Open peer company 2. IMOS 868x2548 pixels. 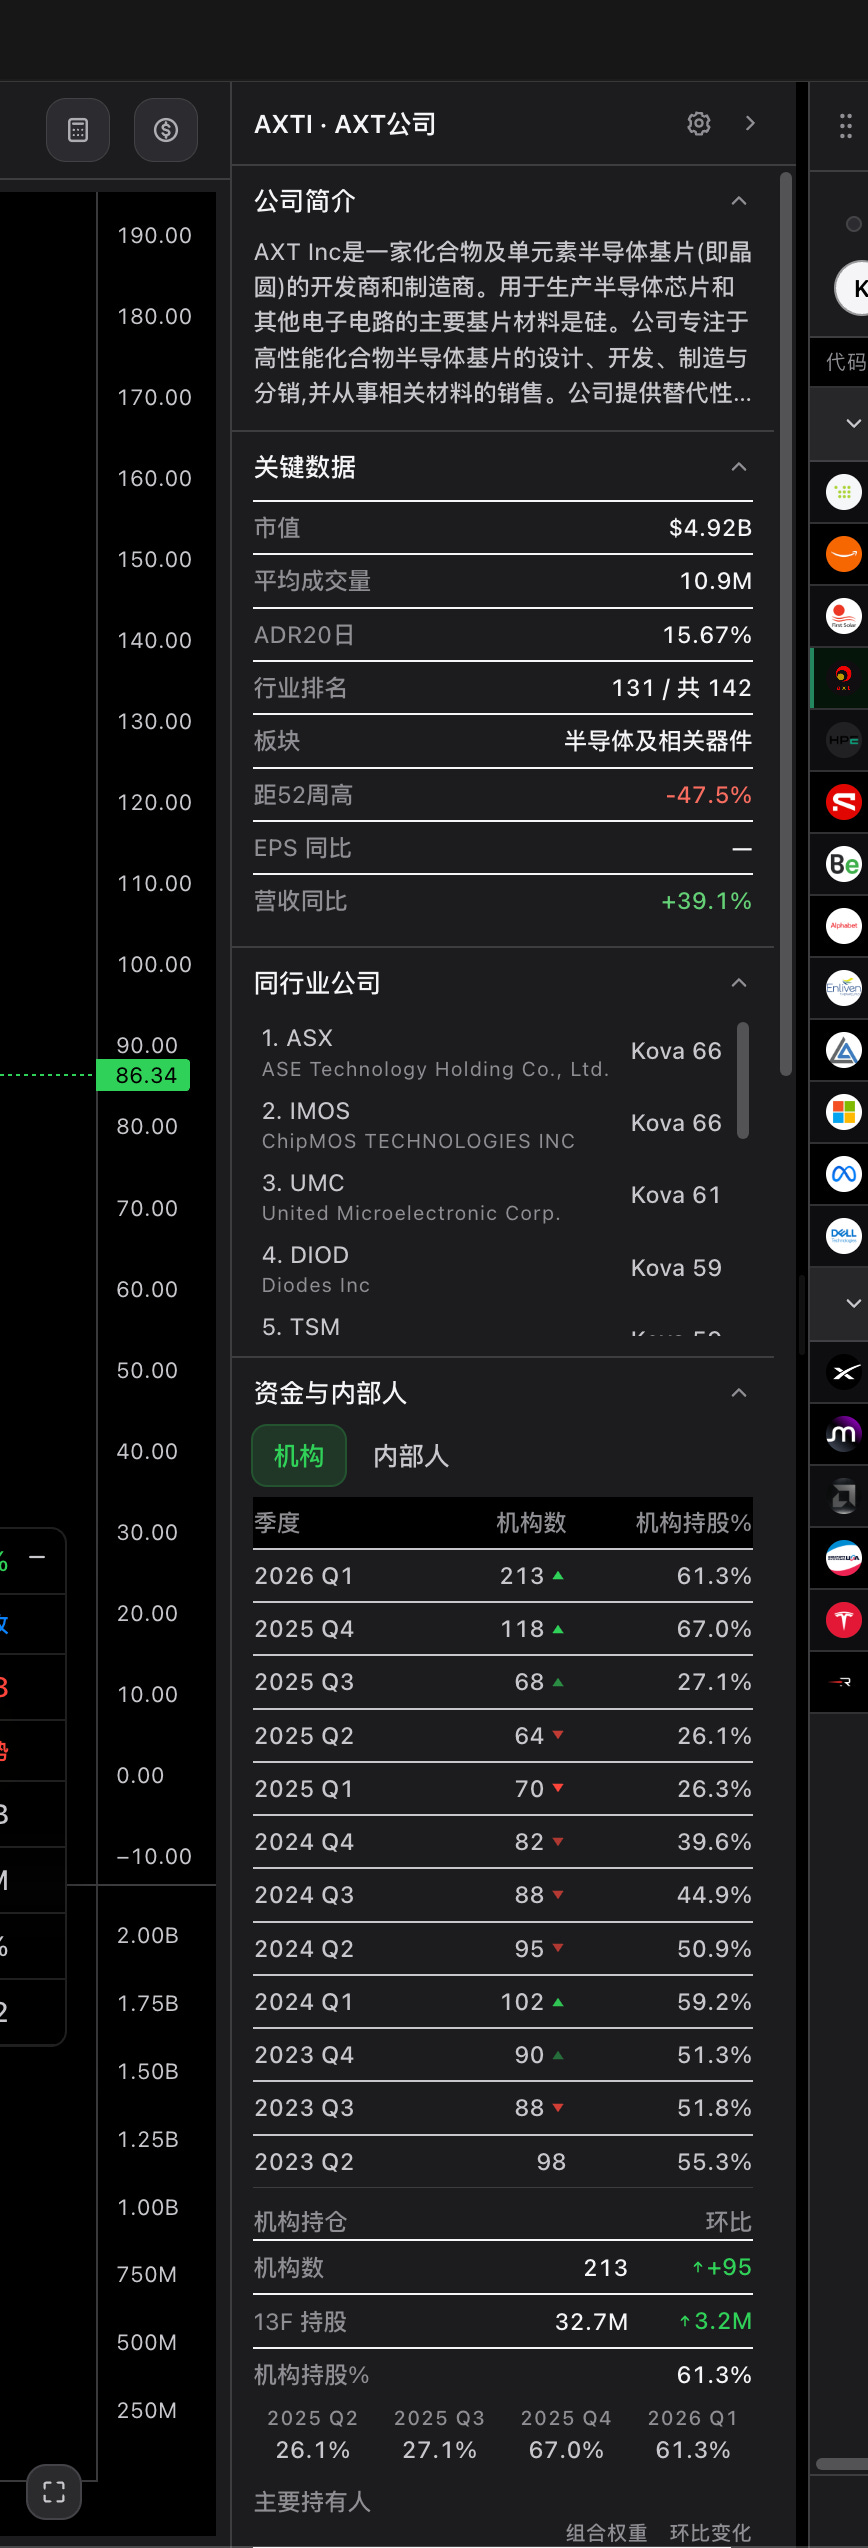(x=491, y=1124)
